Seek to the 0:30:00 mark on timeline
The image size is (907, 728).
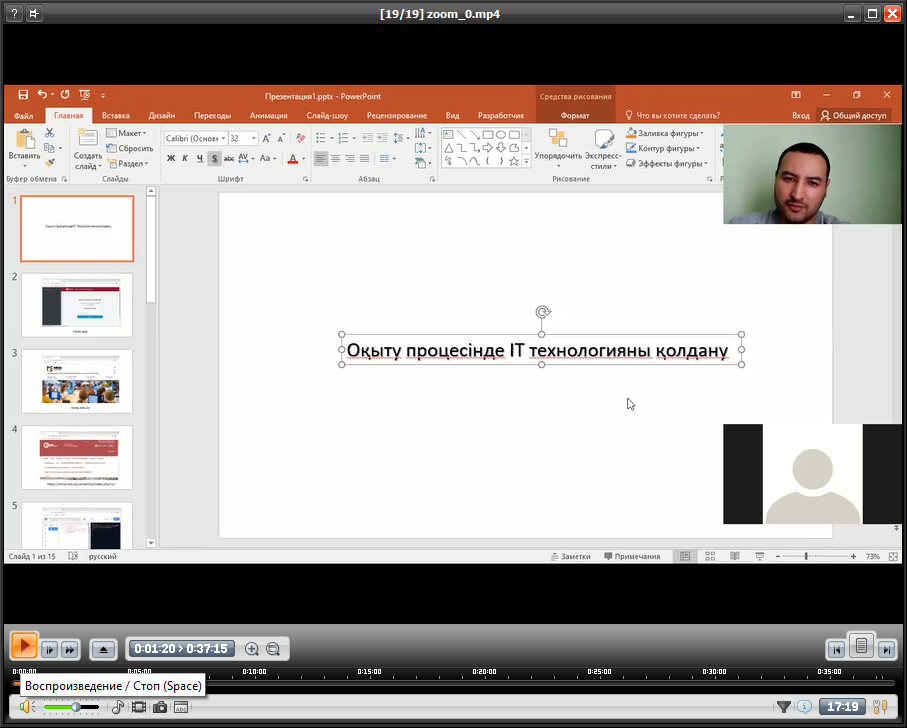[x=714, y=683]
